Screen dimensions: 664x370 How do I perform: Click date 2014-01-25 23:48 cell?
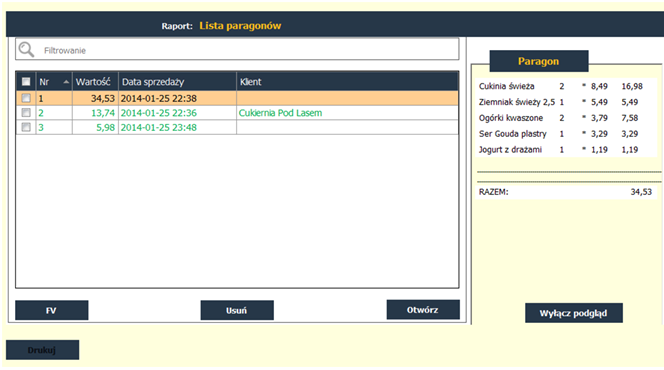[159, 127]
